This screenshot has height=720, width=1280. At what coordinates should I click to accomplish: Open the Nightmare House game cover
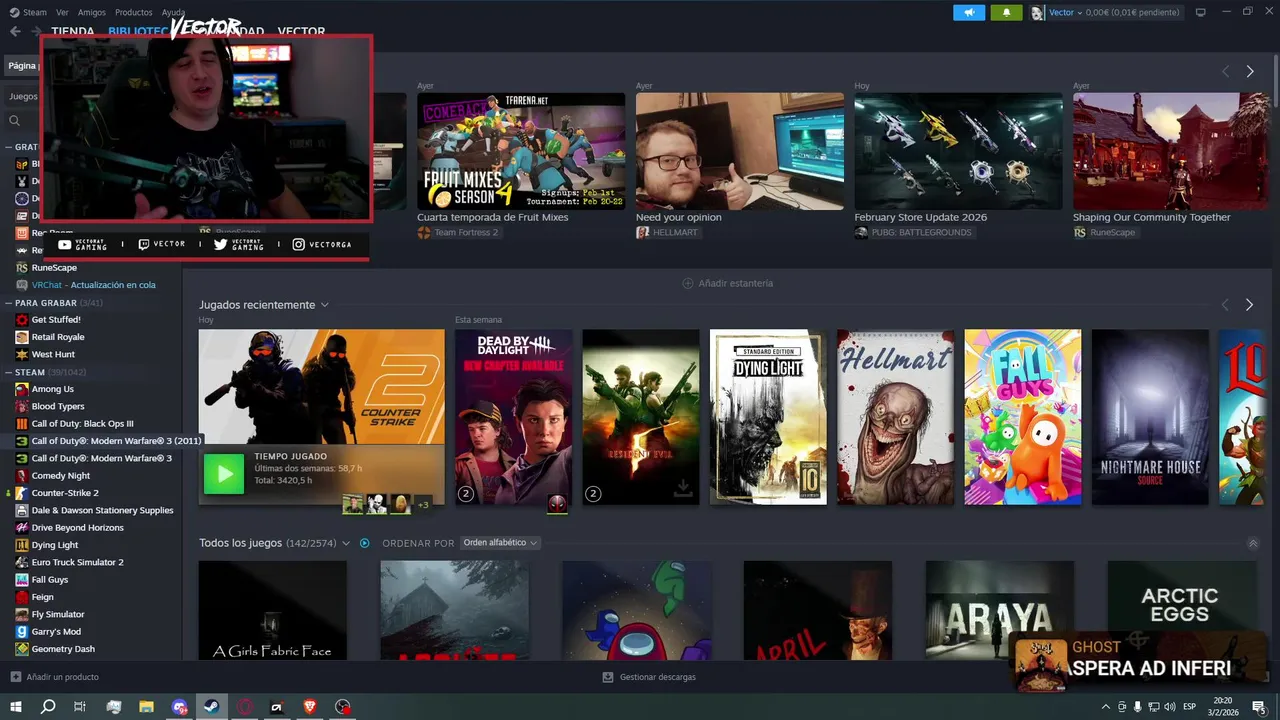click(x=1150, y=417)
